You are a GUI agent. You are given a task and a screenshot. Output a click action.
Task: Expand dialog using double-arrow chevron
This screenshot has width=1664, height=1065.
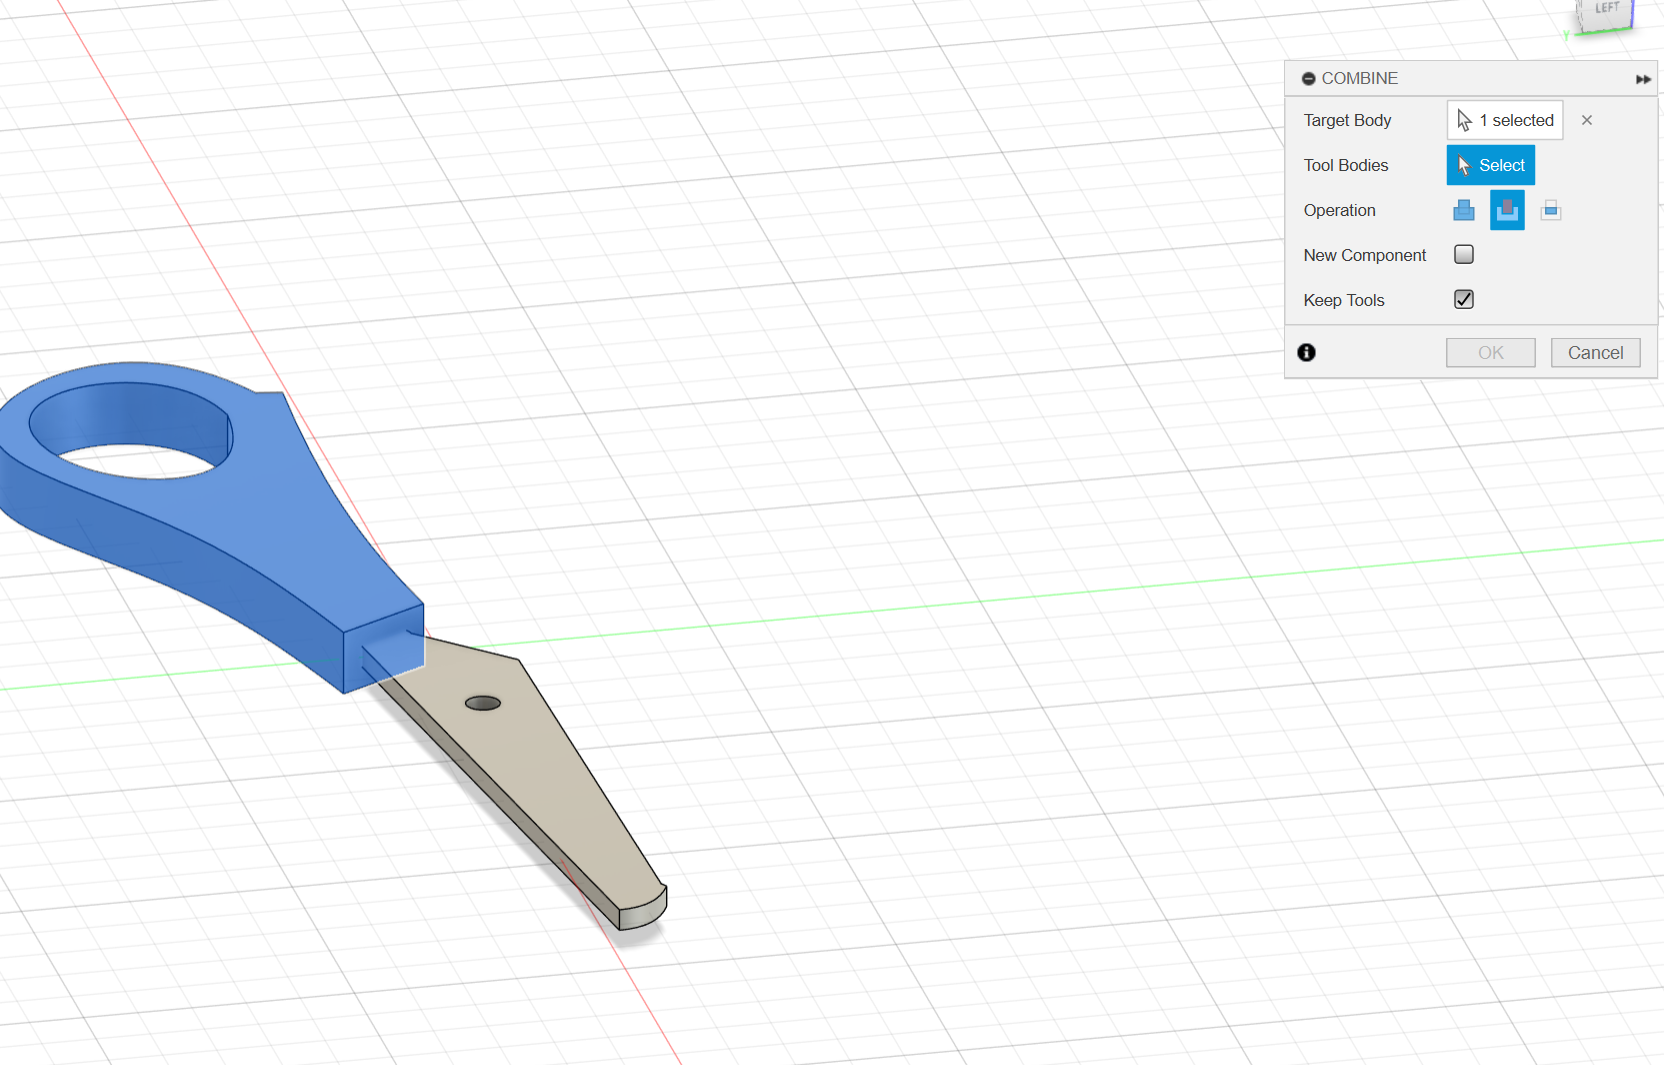pyautogui.click(x=1642, y=79)
